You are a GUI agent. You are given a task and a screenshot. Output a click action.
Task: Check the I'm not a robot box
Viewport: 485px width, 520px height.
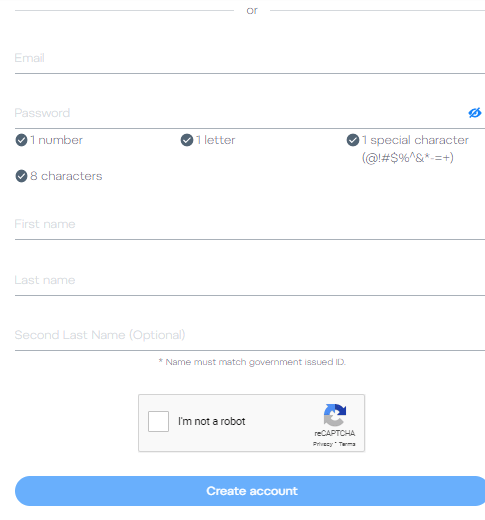pos(158,421)
